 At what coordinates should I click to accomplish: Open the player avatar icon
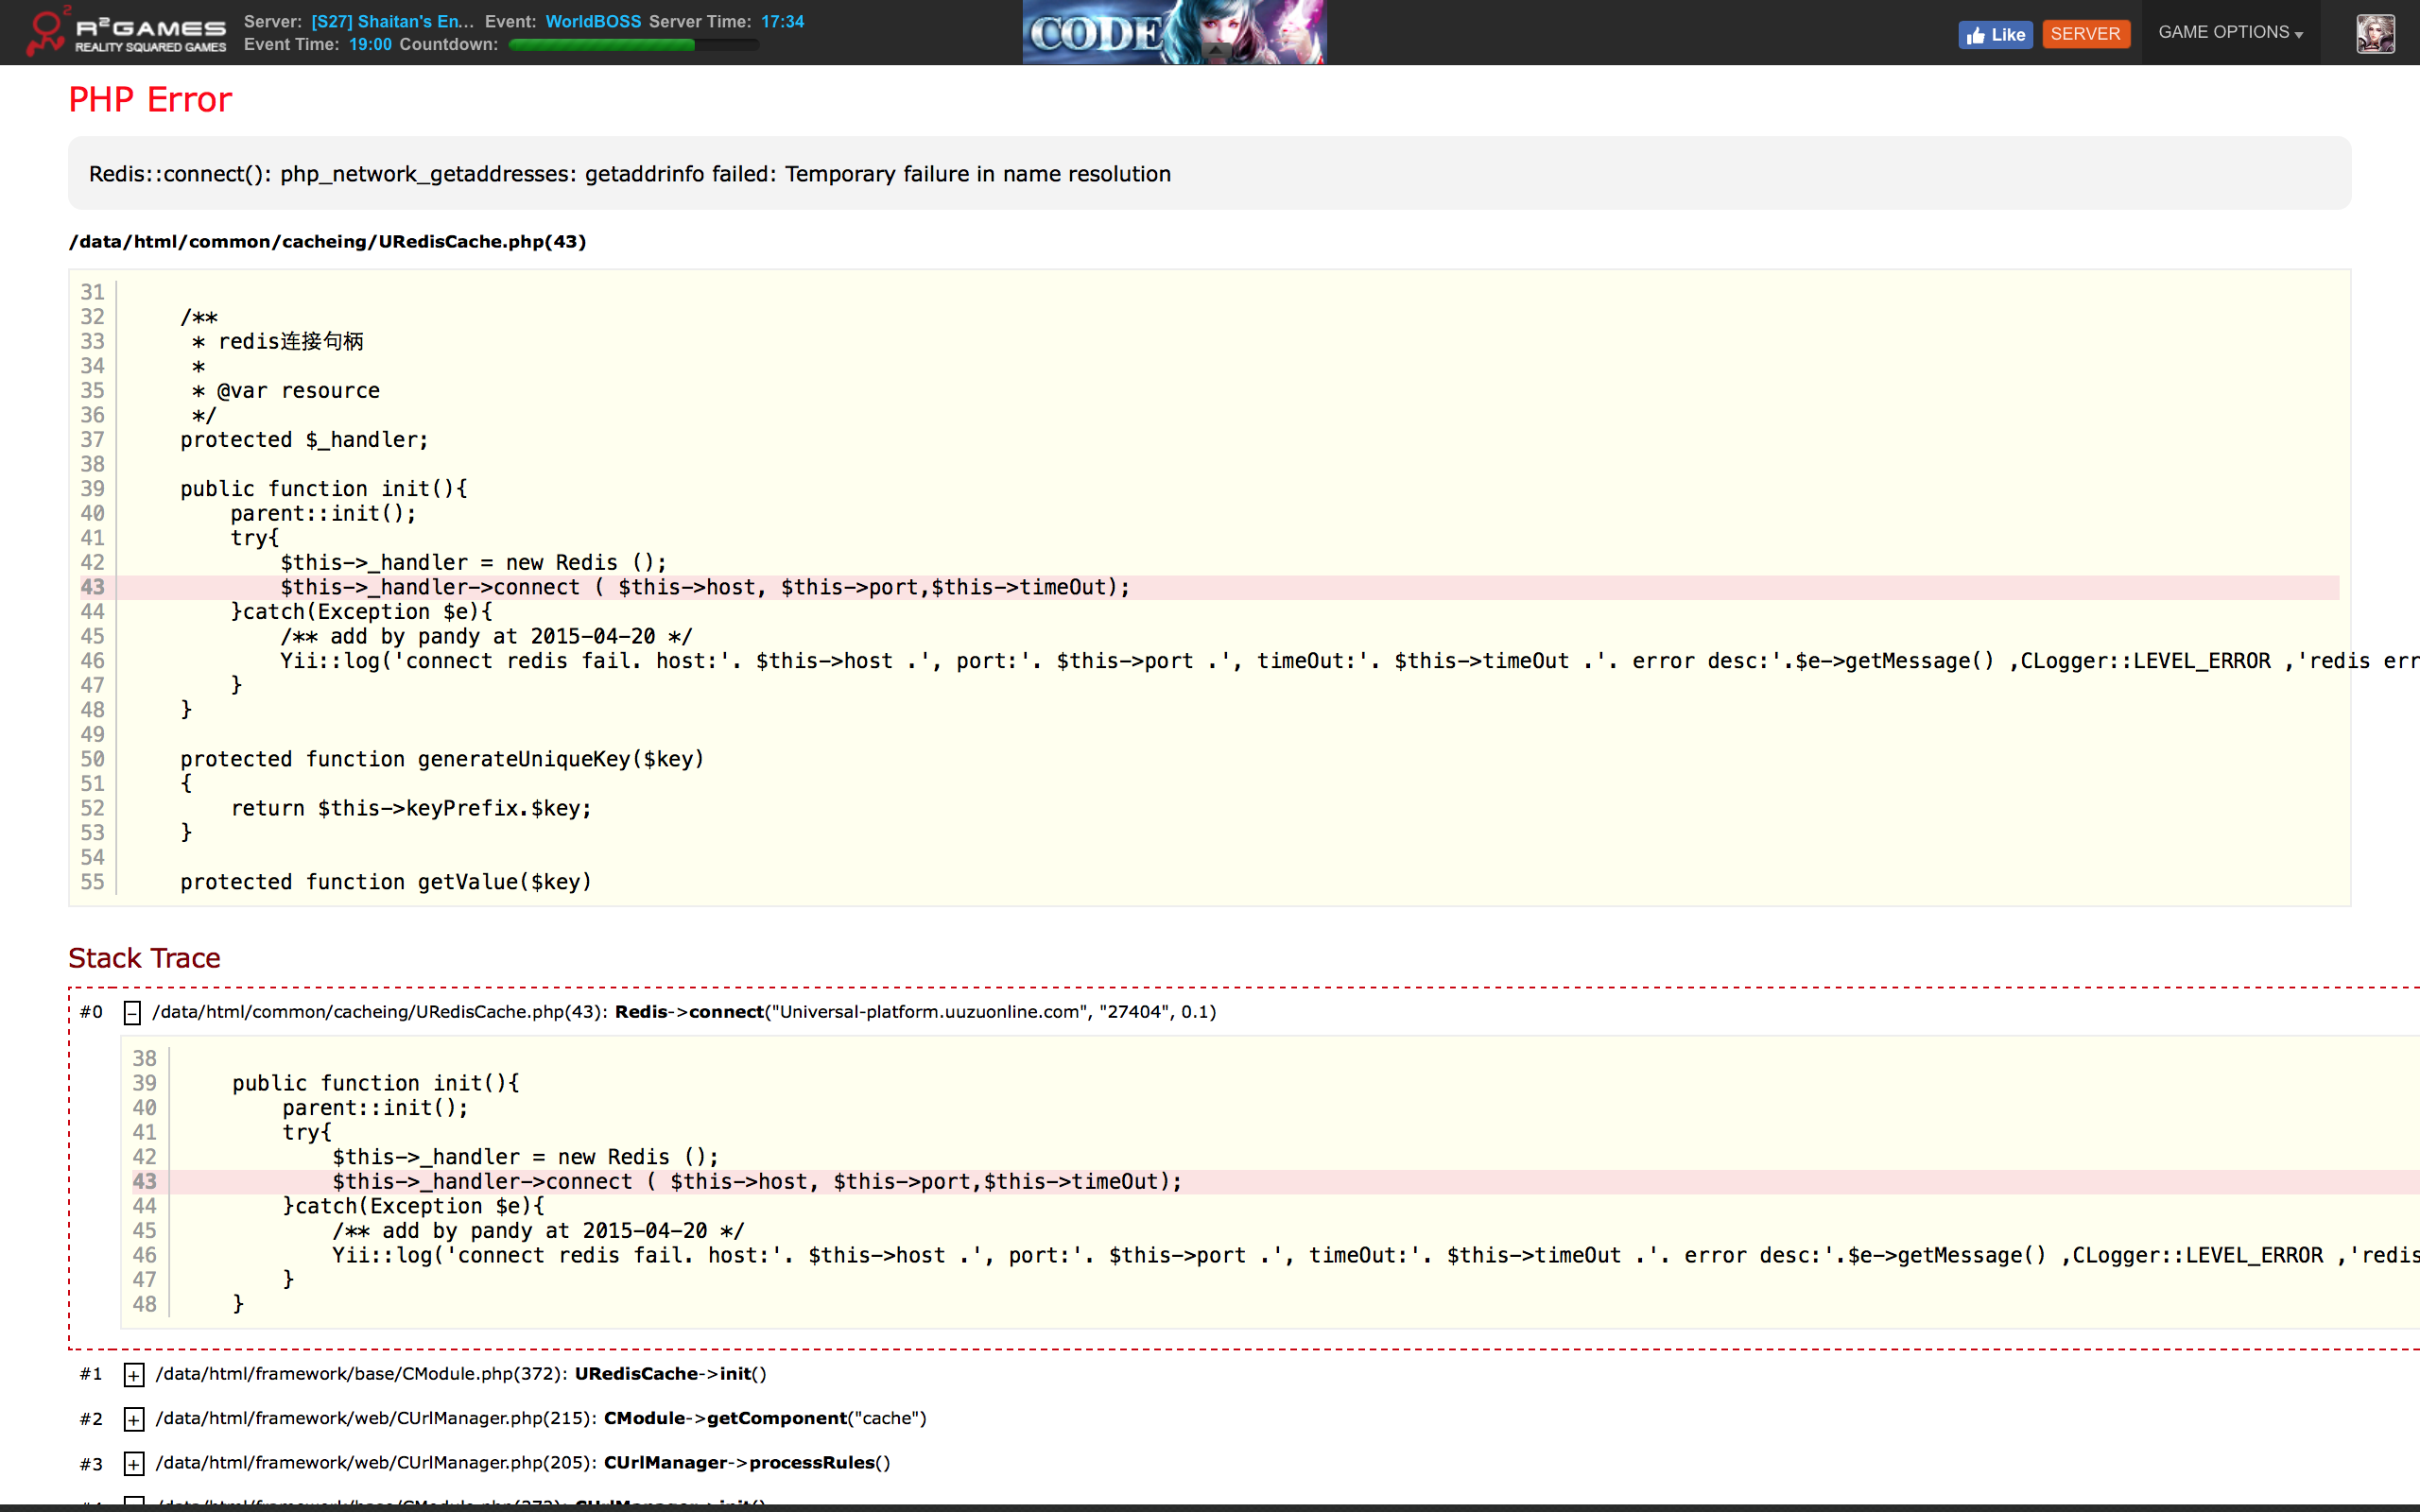2374,34
